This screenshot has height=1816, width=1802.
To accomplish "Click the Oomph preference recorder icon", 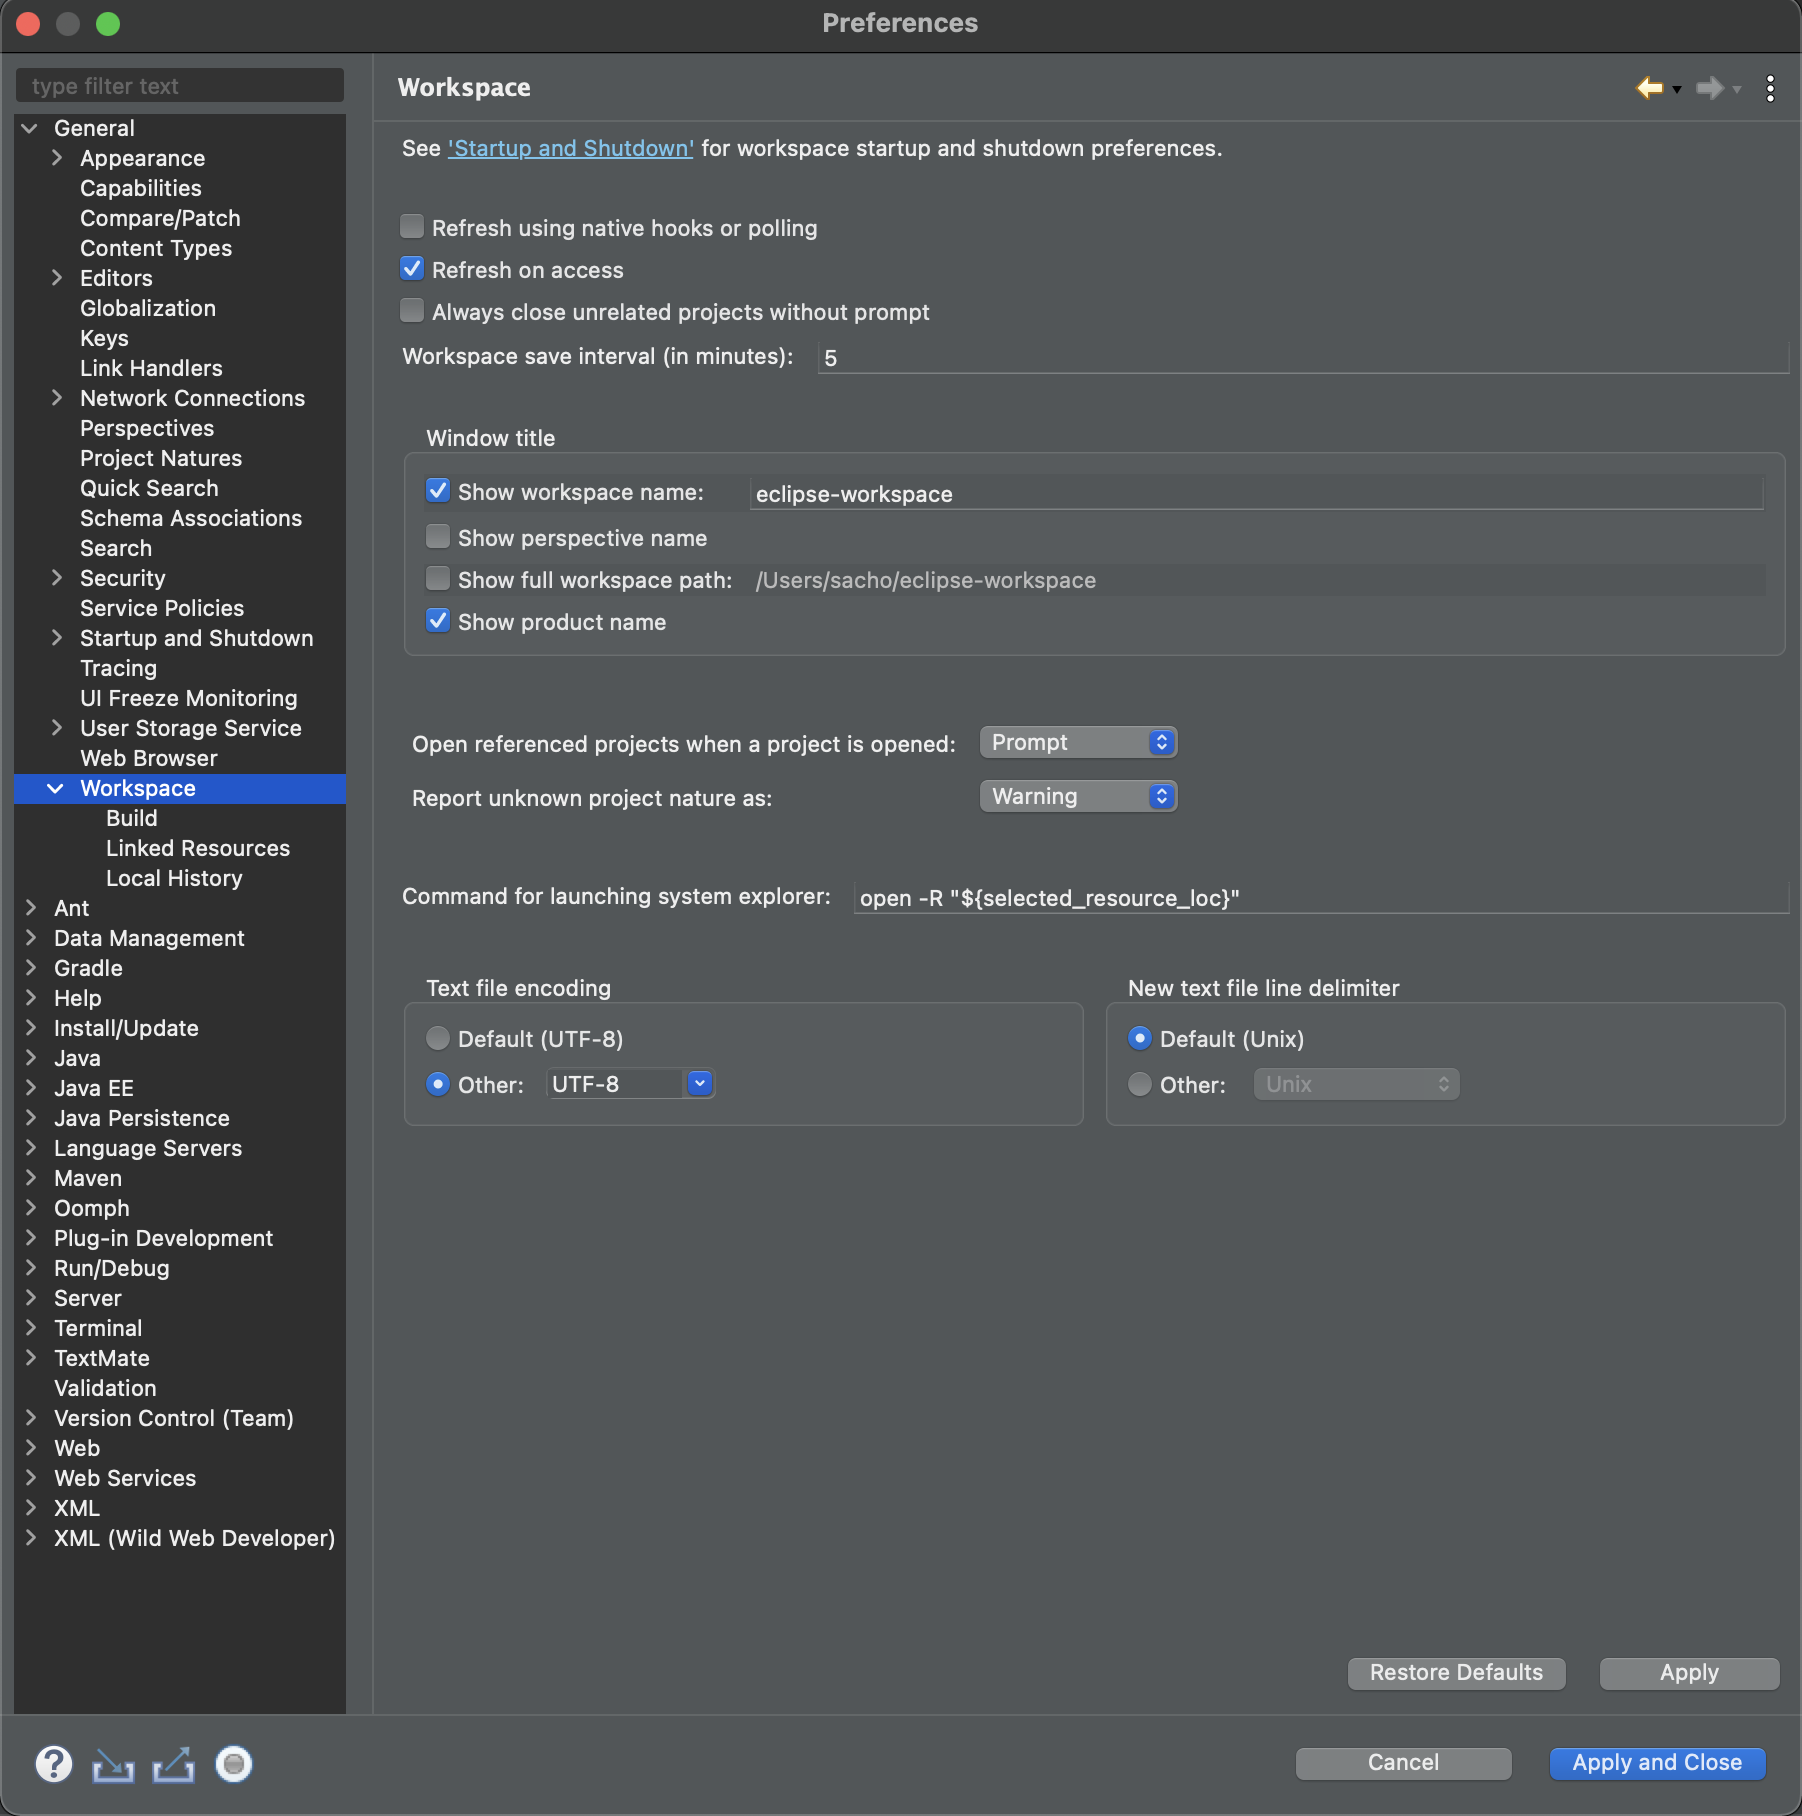I will pos(234,1764).
